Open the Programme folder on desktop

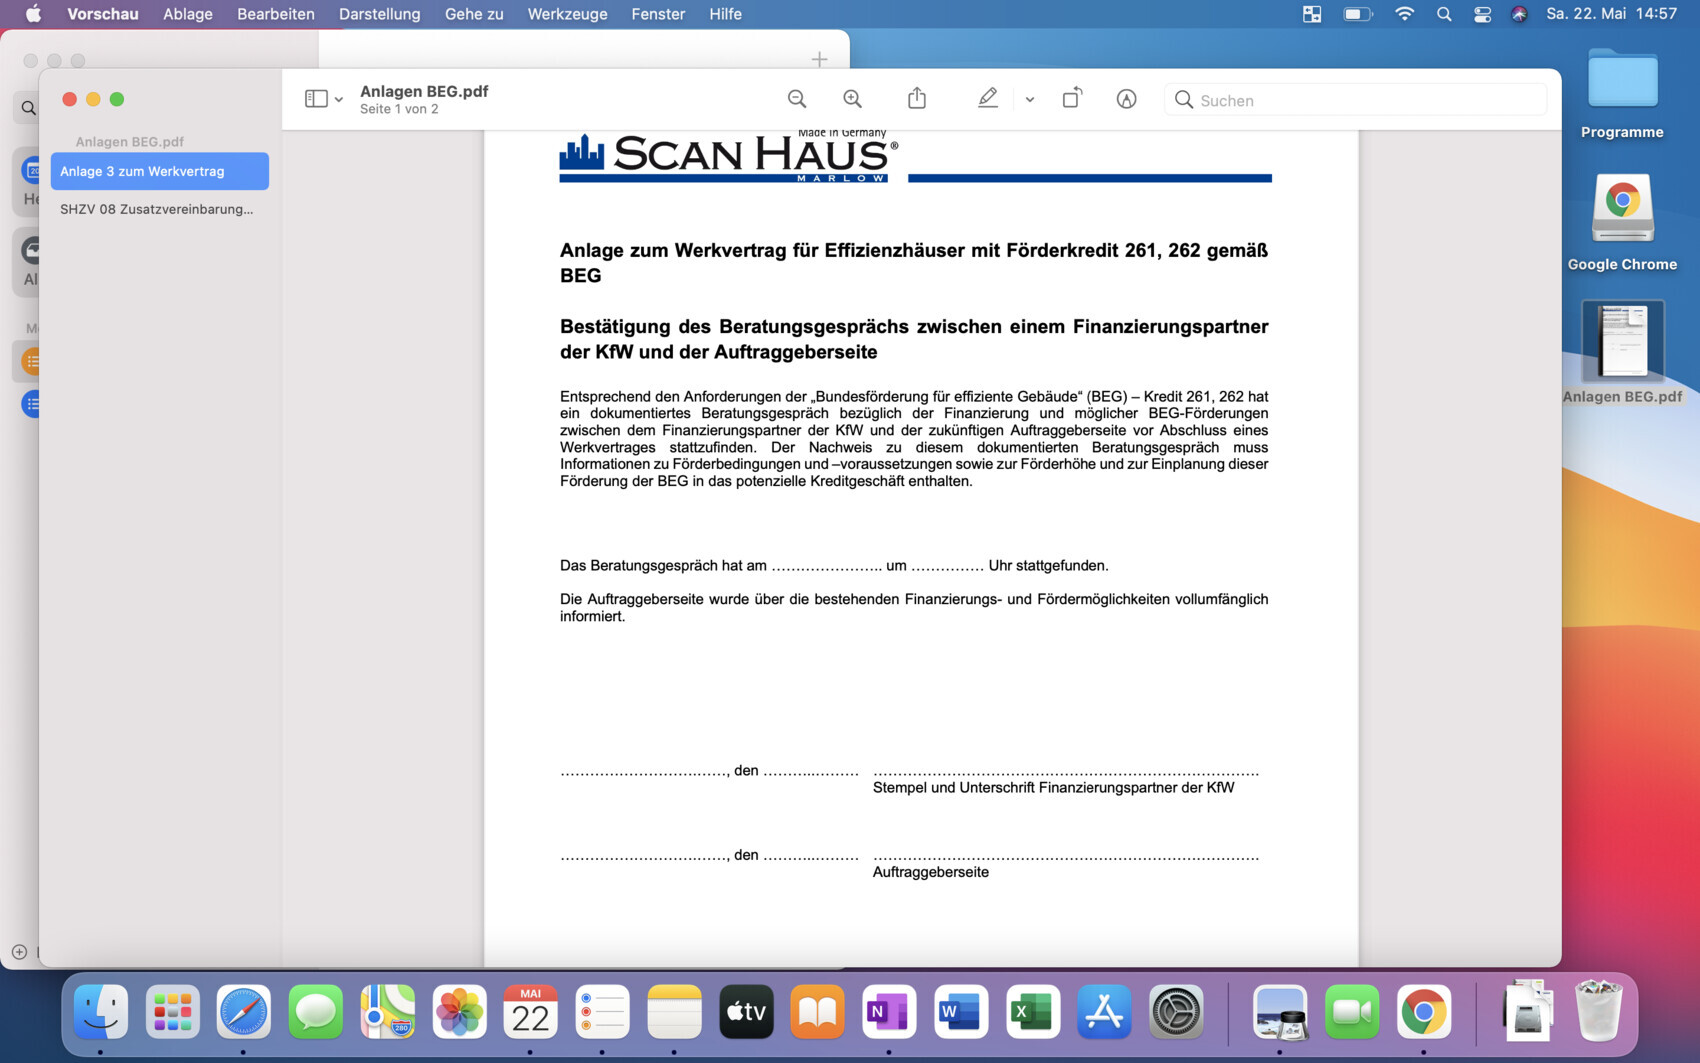tap(1621, 82)
